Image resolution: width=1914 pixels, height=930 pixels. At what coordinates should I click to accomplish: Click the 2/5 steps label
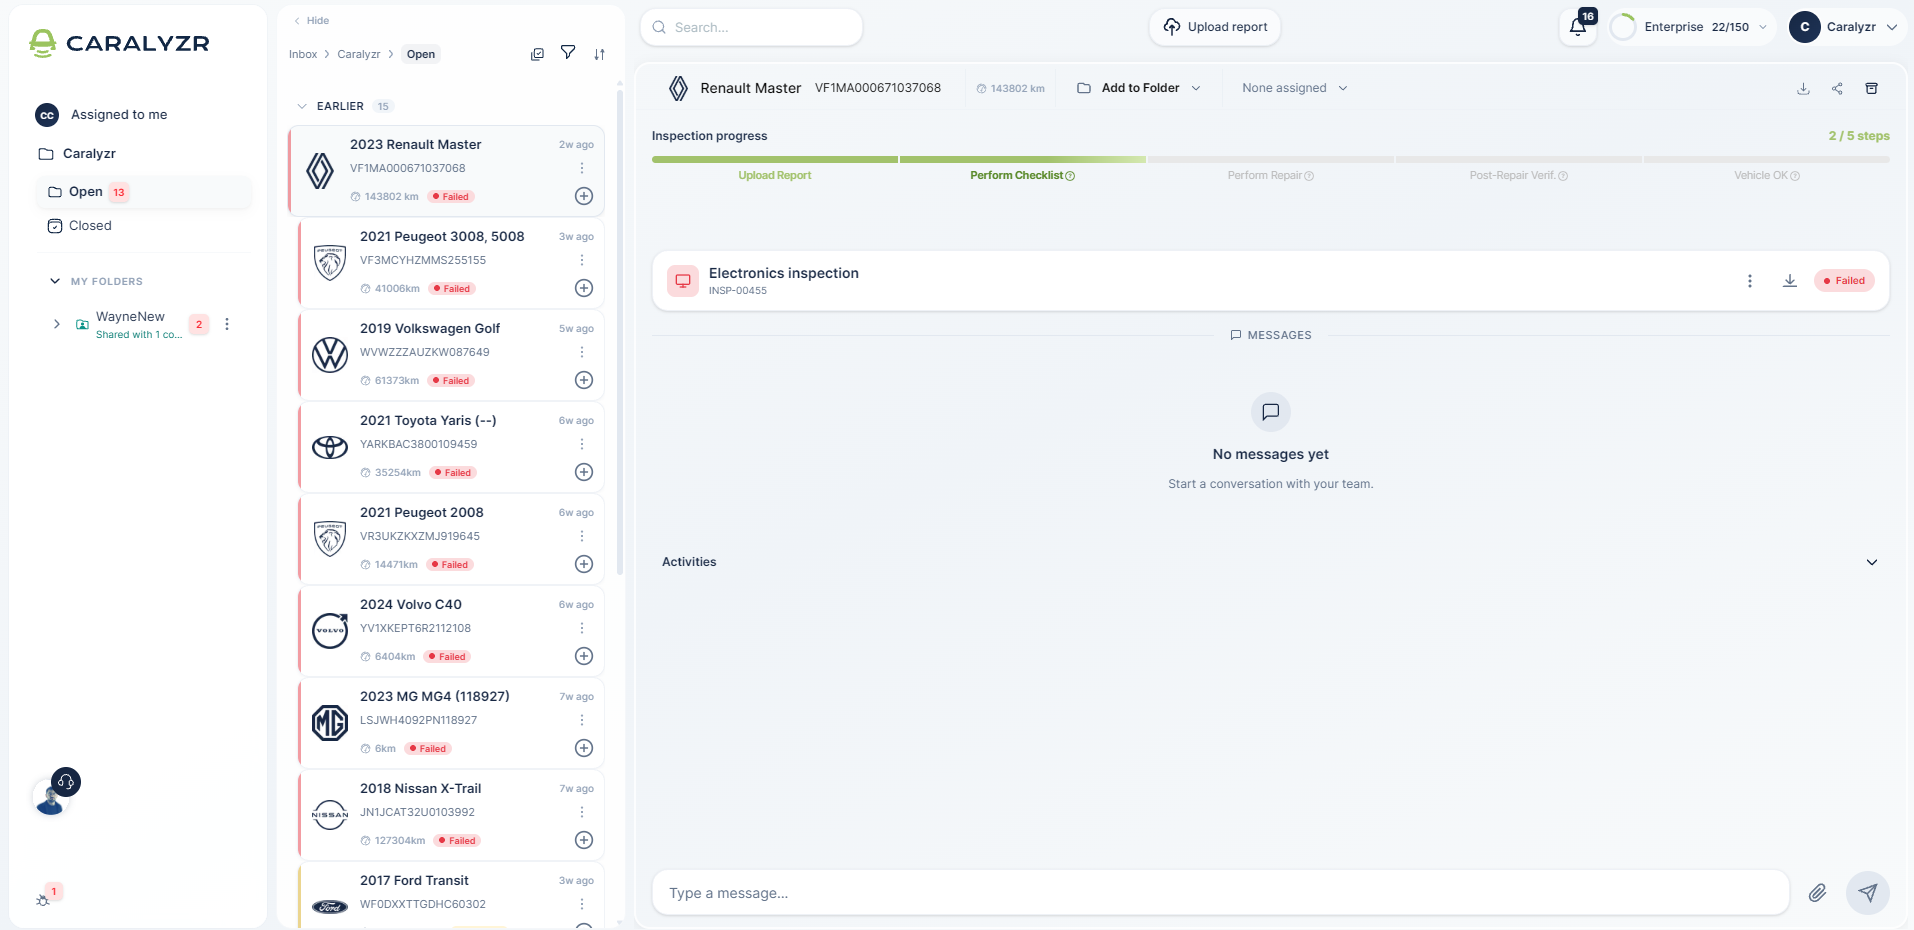point(1859,136)
